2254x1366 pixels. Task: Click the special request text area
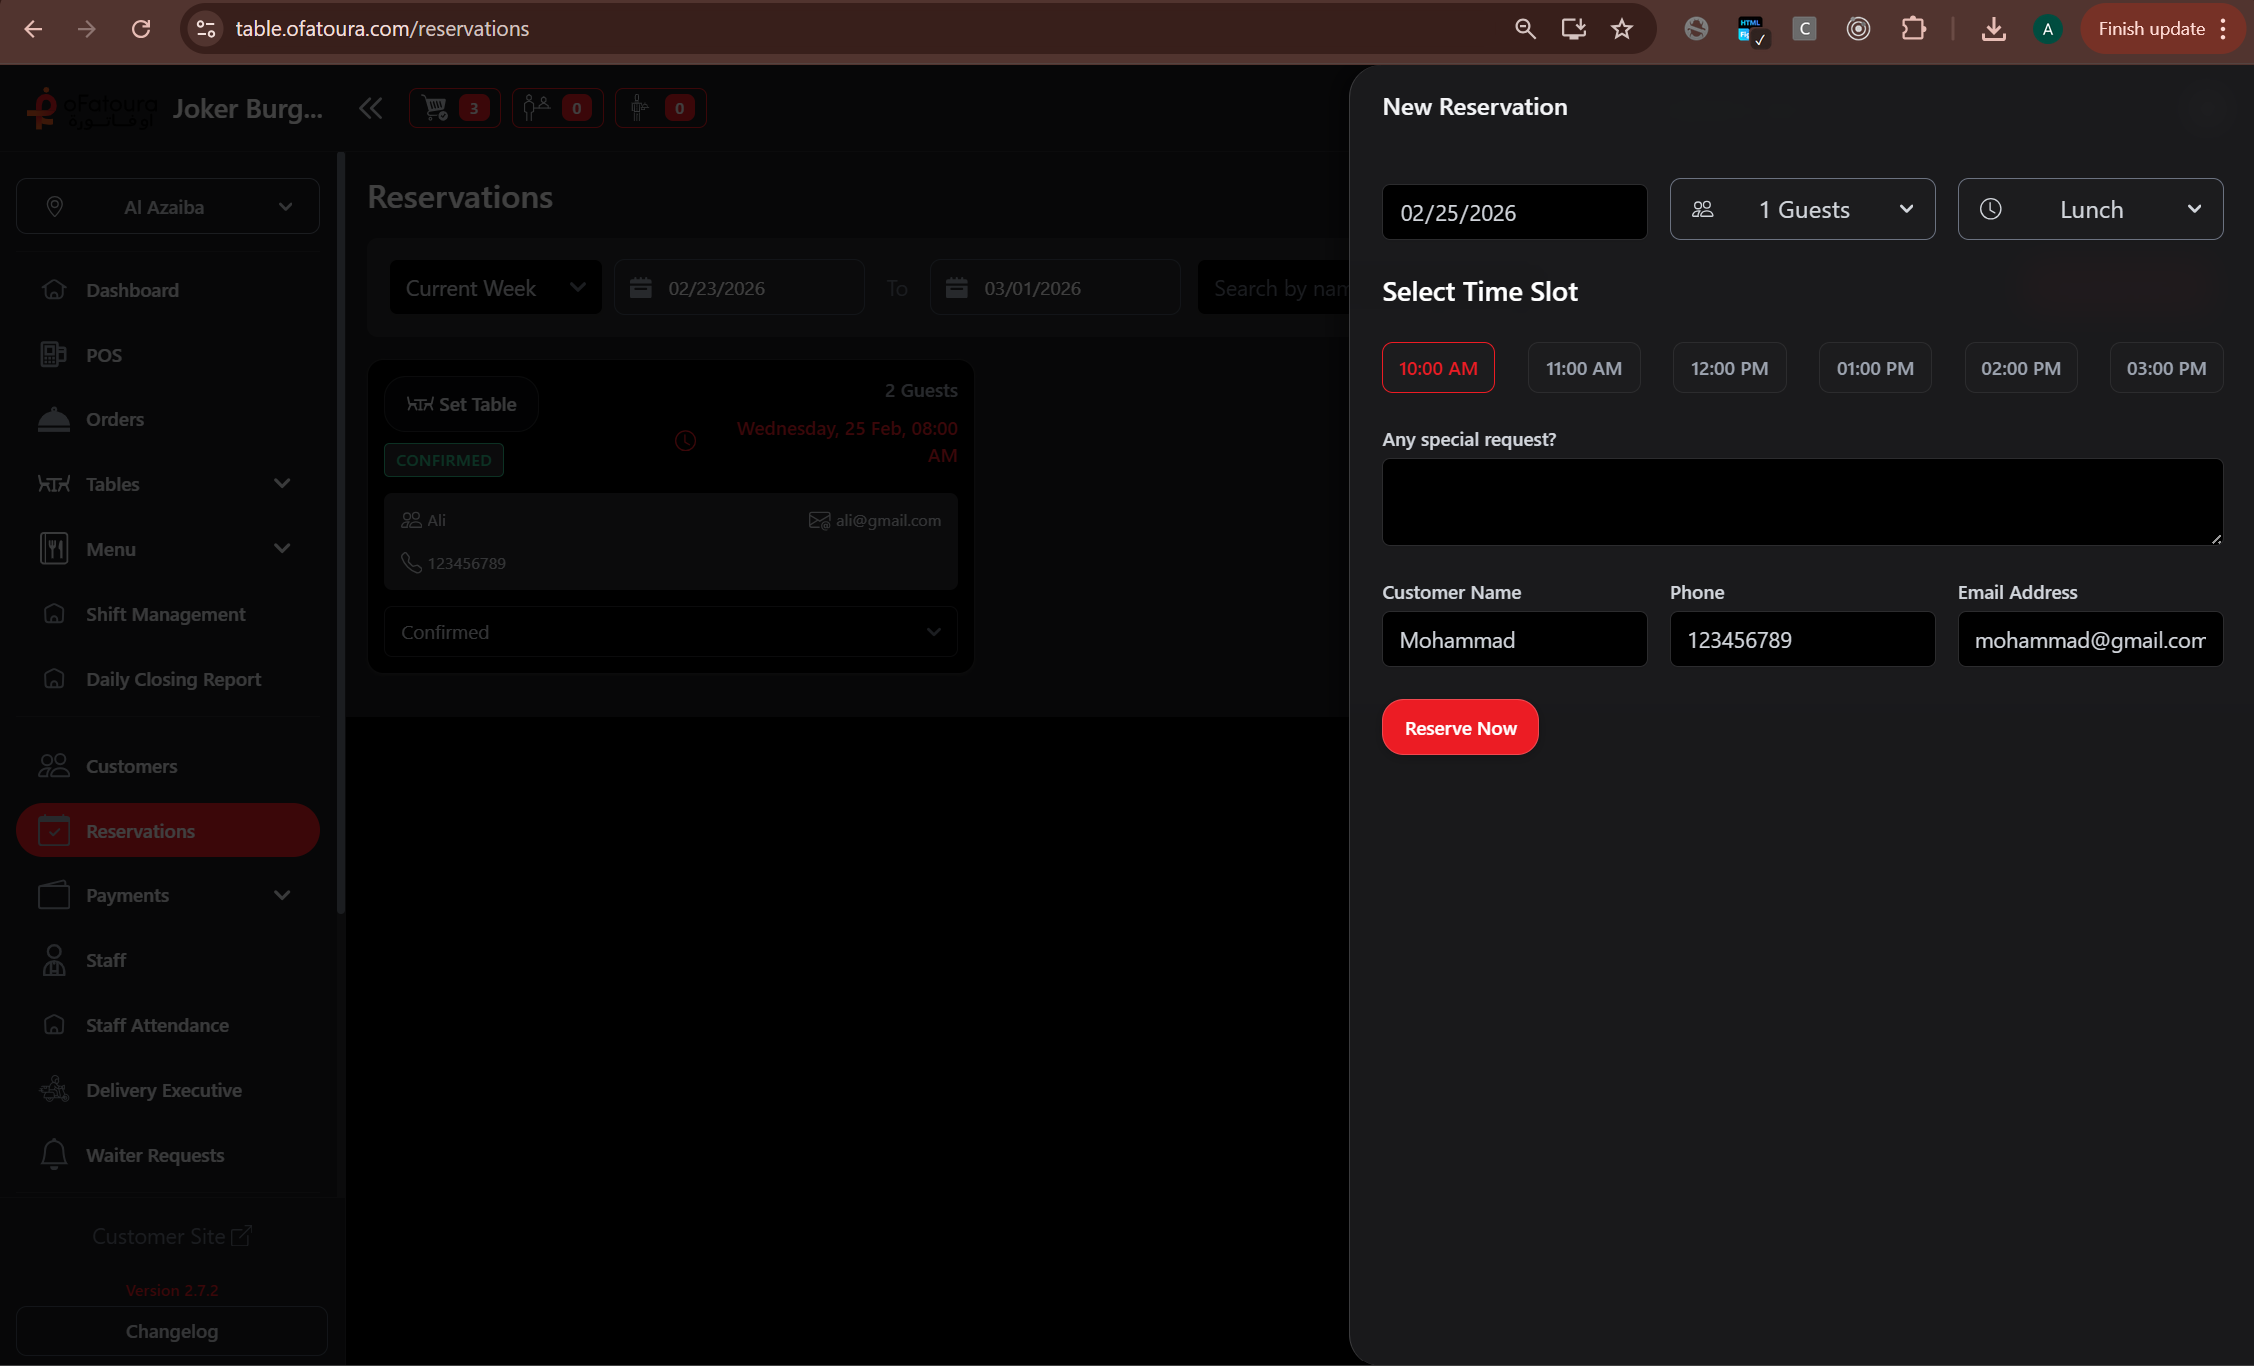point(1801,502)
